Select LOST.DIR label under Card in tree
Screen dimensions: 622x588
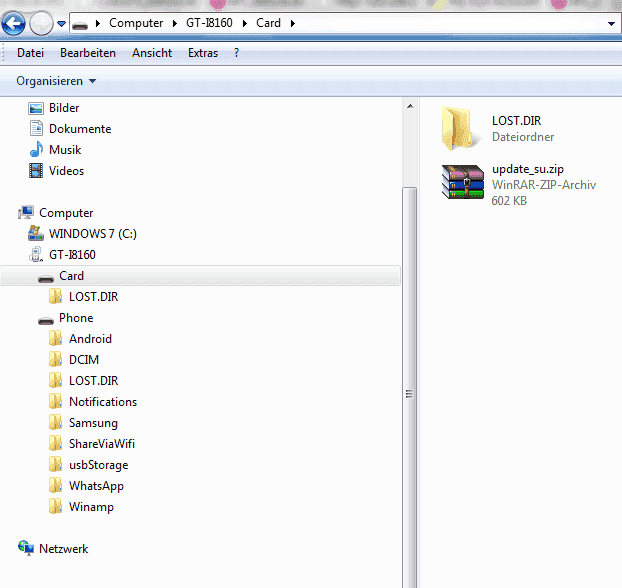[x=94, y=297]
